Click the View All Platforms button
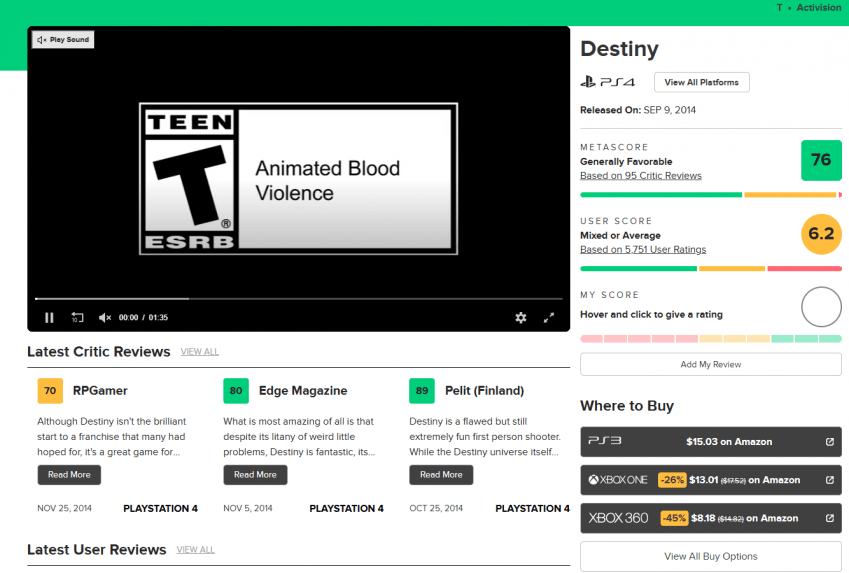 [x=701, y=82]
